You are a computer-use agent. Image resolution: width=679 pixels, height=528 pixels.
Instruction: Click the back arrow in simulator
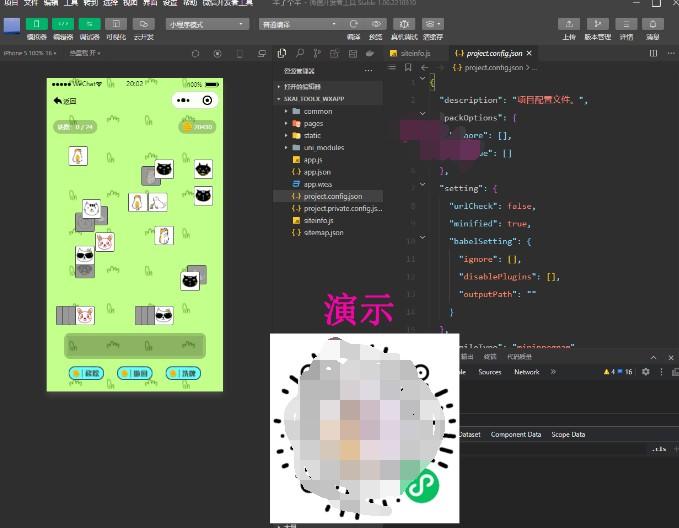click(57, 101)
